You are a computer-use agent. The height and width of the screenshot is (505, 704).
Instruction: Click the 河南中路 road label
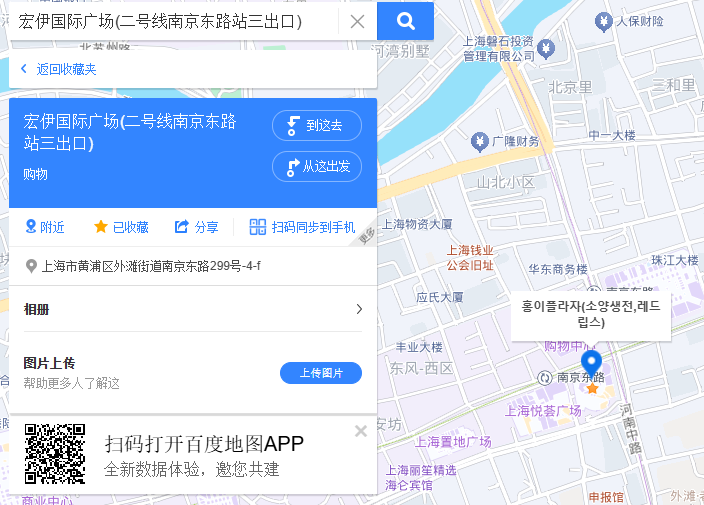coord(631,428)
